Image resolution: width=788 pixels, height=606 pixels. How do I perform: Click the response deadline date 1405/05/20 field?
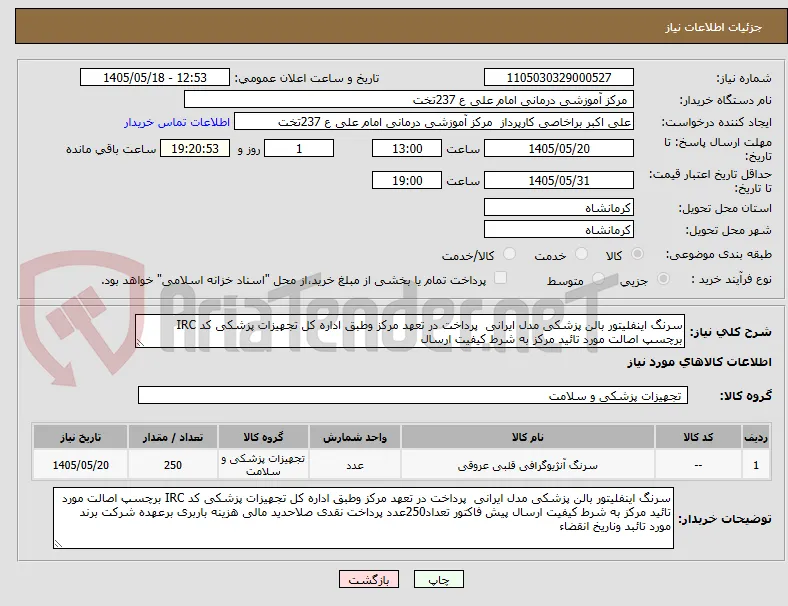point(558,149)
